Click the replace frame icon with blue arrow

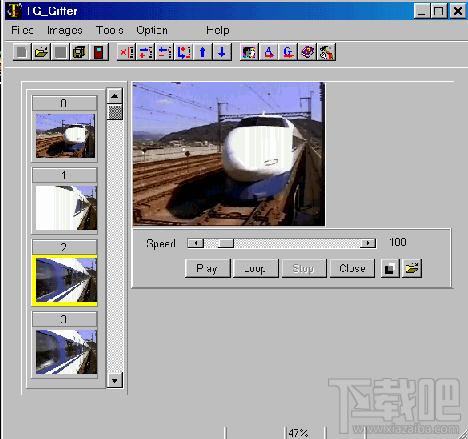pyautogui.click(x=184, y=52)
